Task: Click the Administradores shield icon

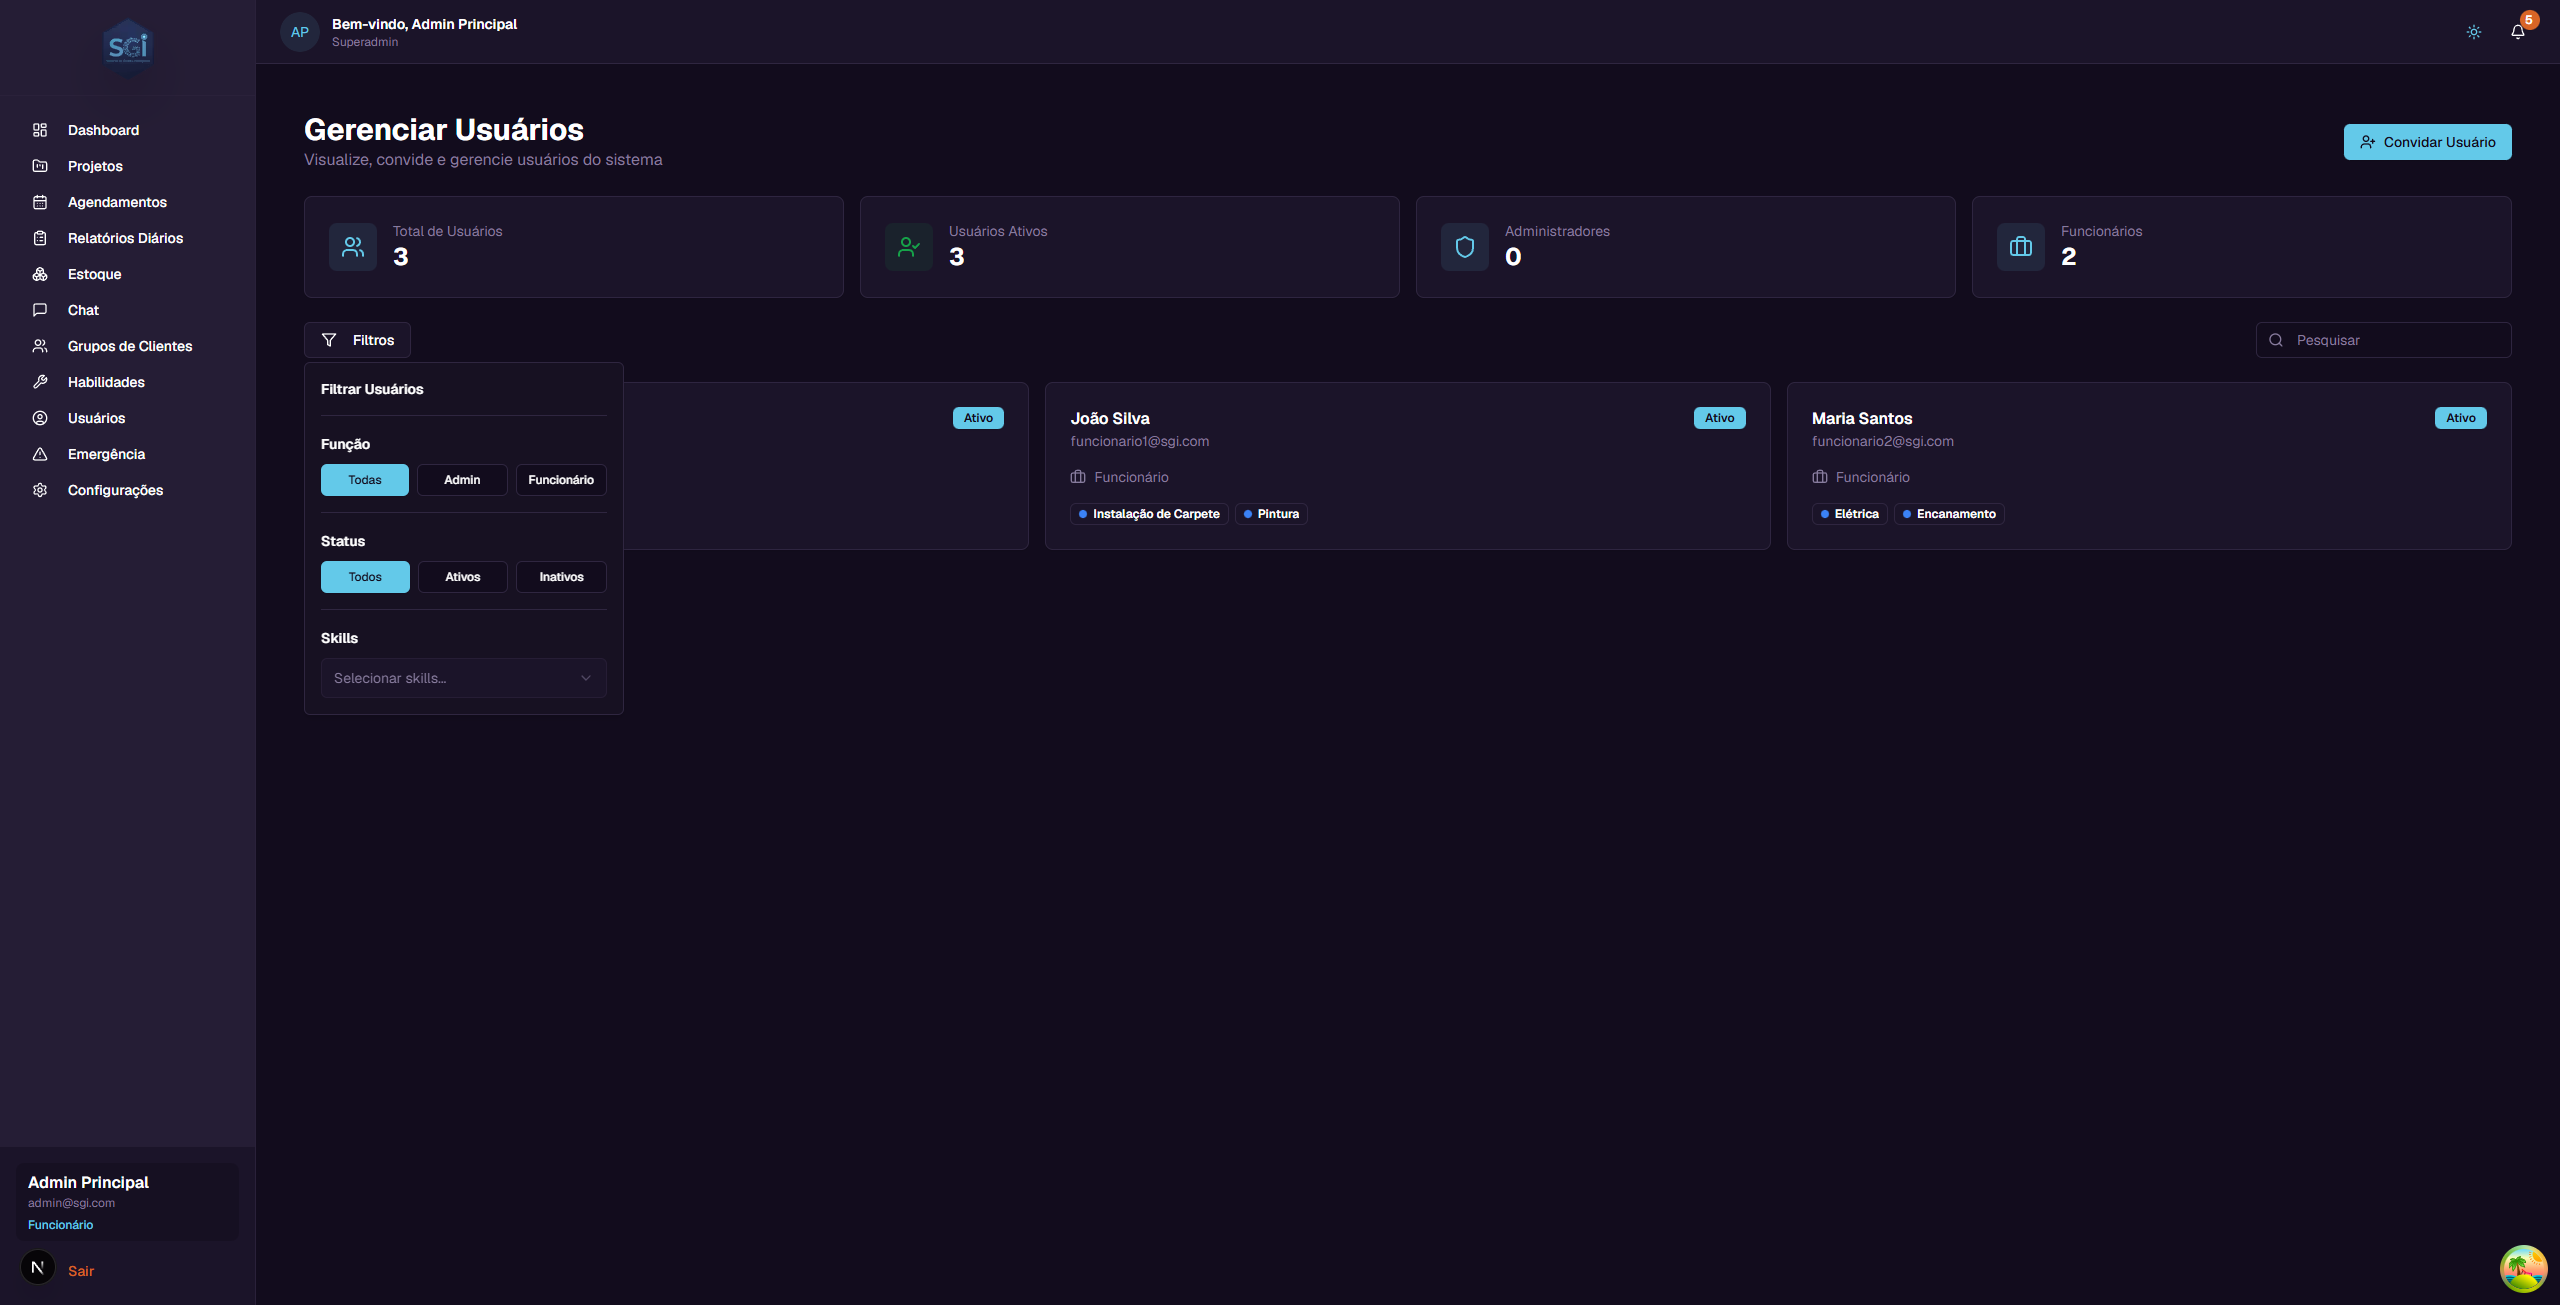Action: pyautogui.click(x=1464, y=247)
